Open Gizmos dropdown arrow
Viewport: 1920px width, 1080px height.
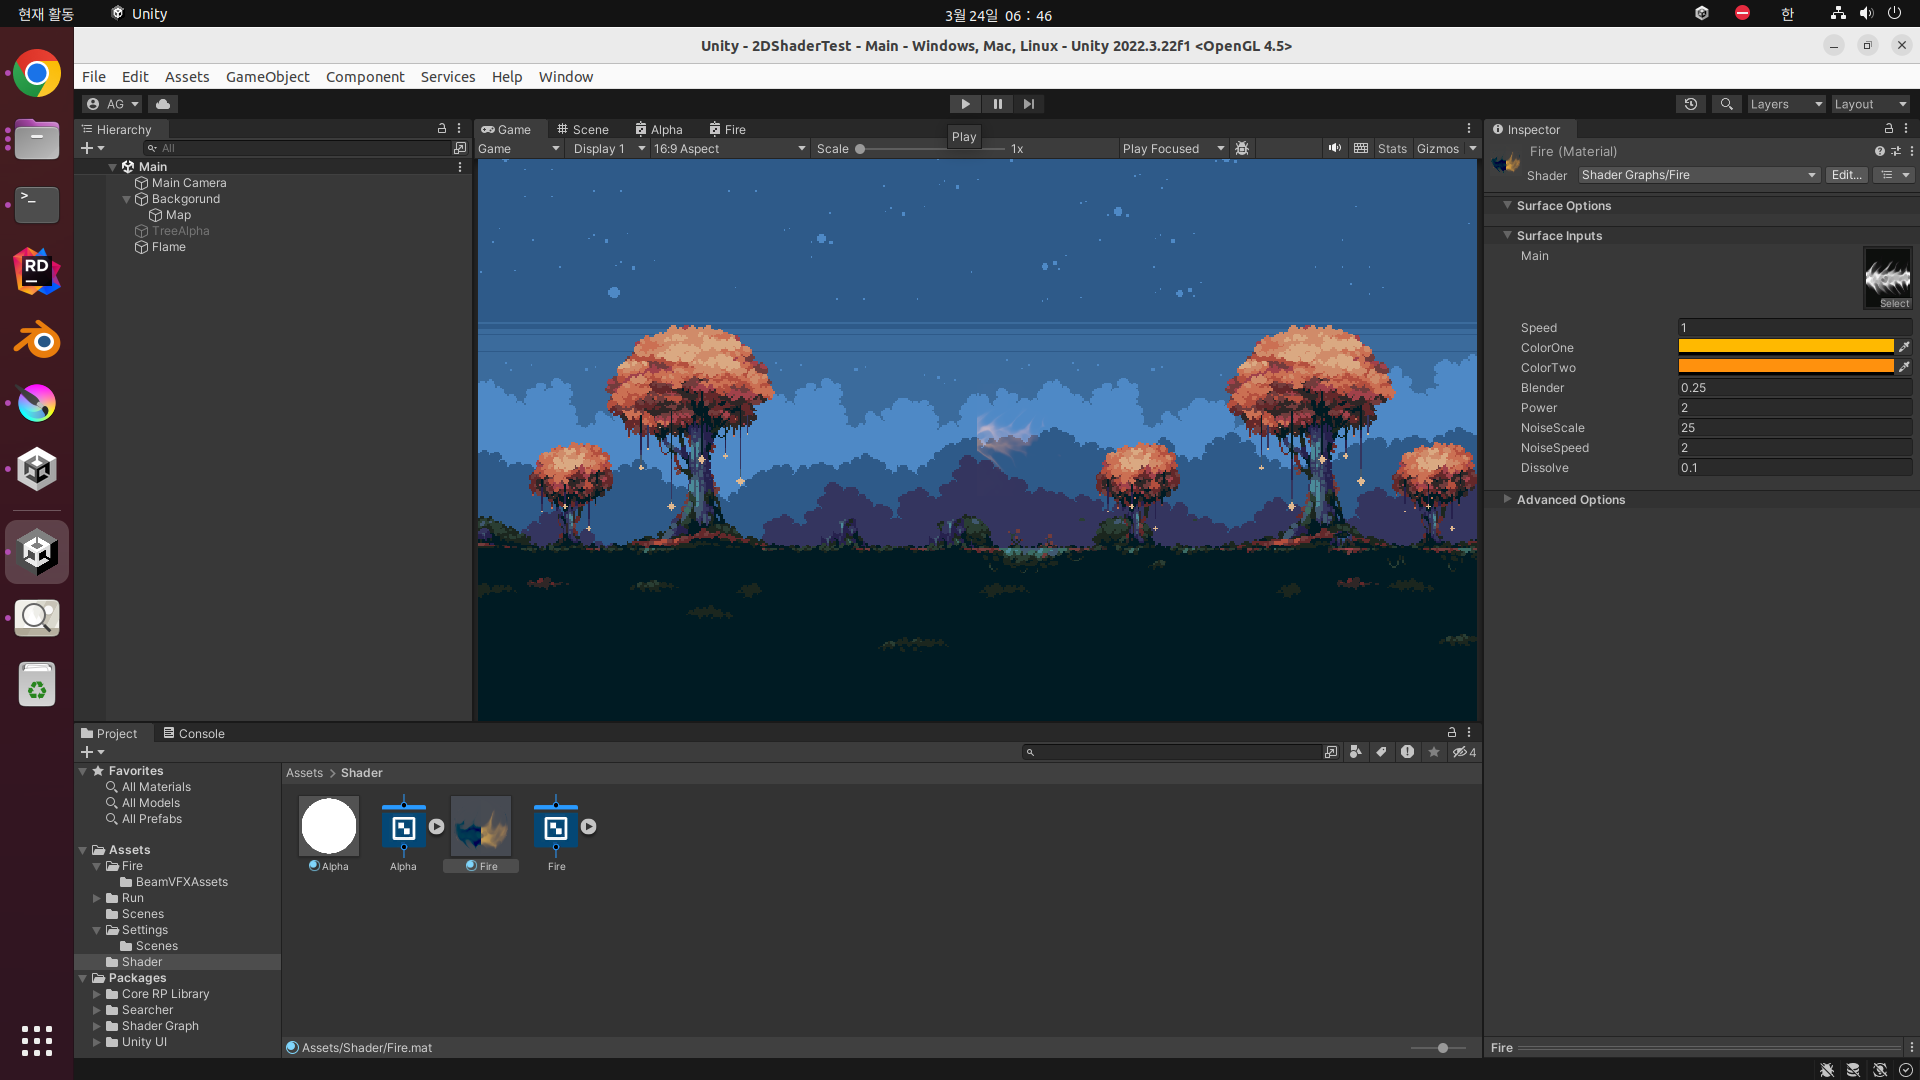1473,148
